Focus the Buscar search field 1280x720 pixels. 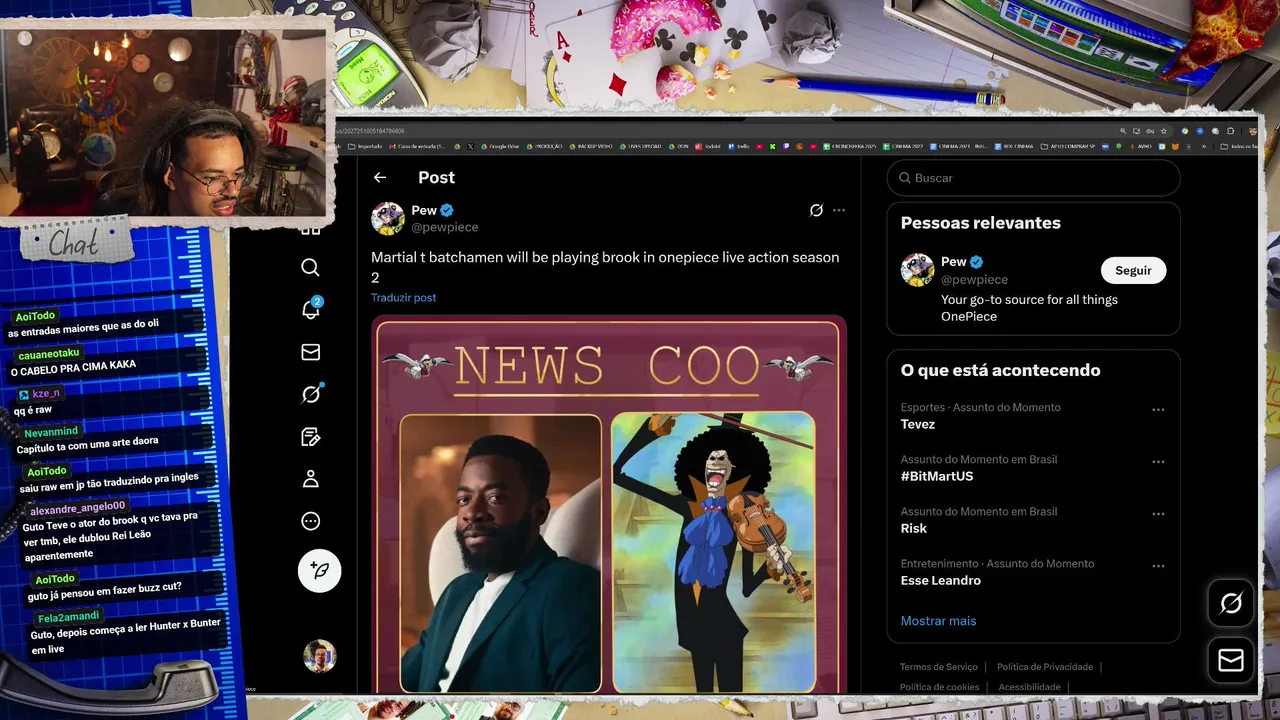coord(1033,178)
